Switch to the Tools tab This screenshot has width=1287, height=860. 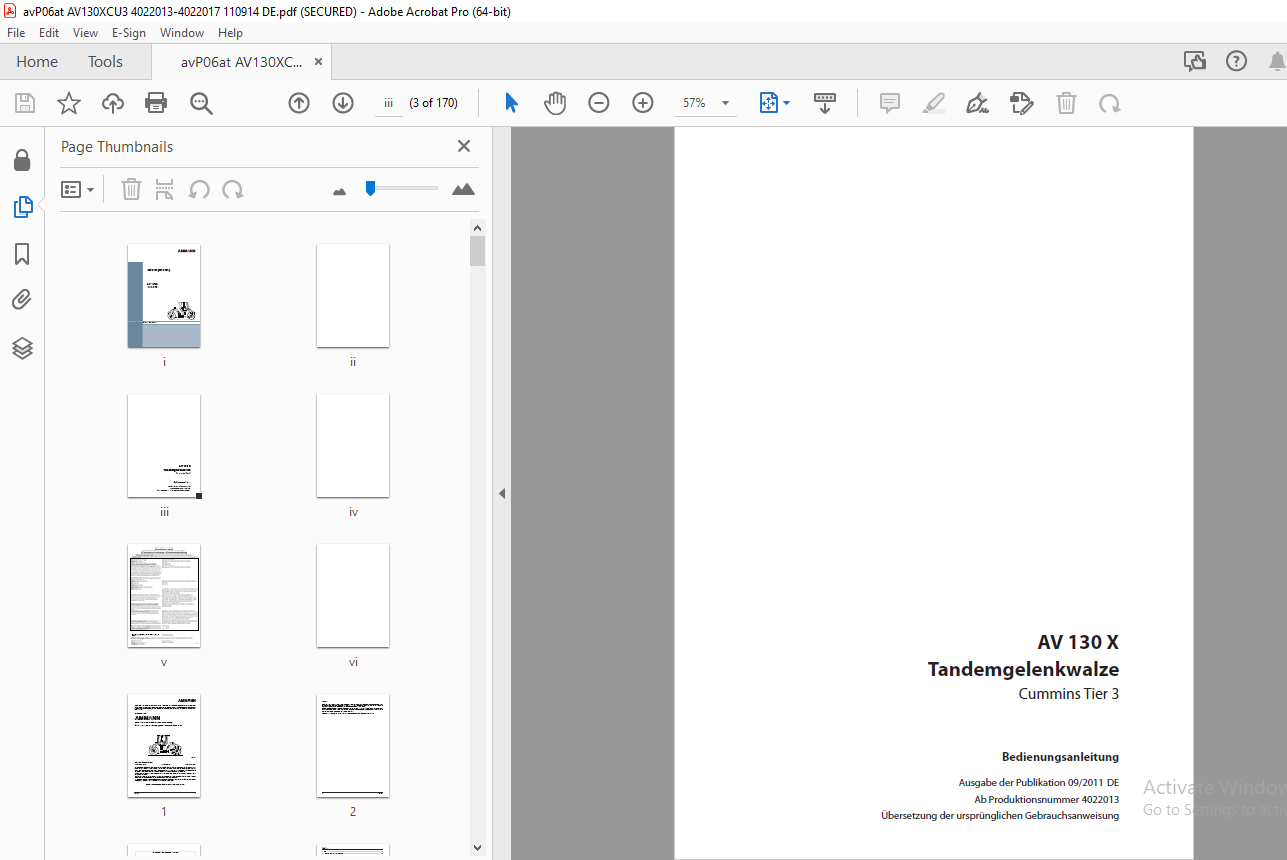coord(105,62)
